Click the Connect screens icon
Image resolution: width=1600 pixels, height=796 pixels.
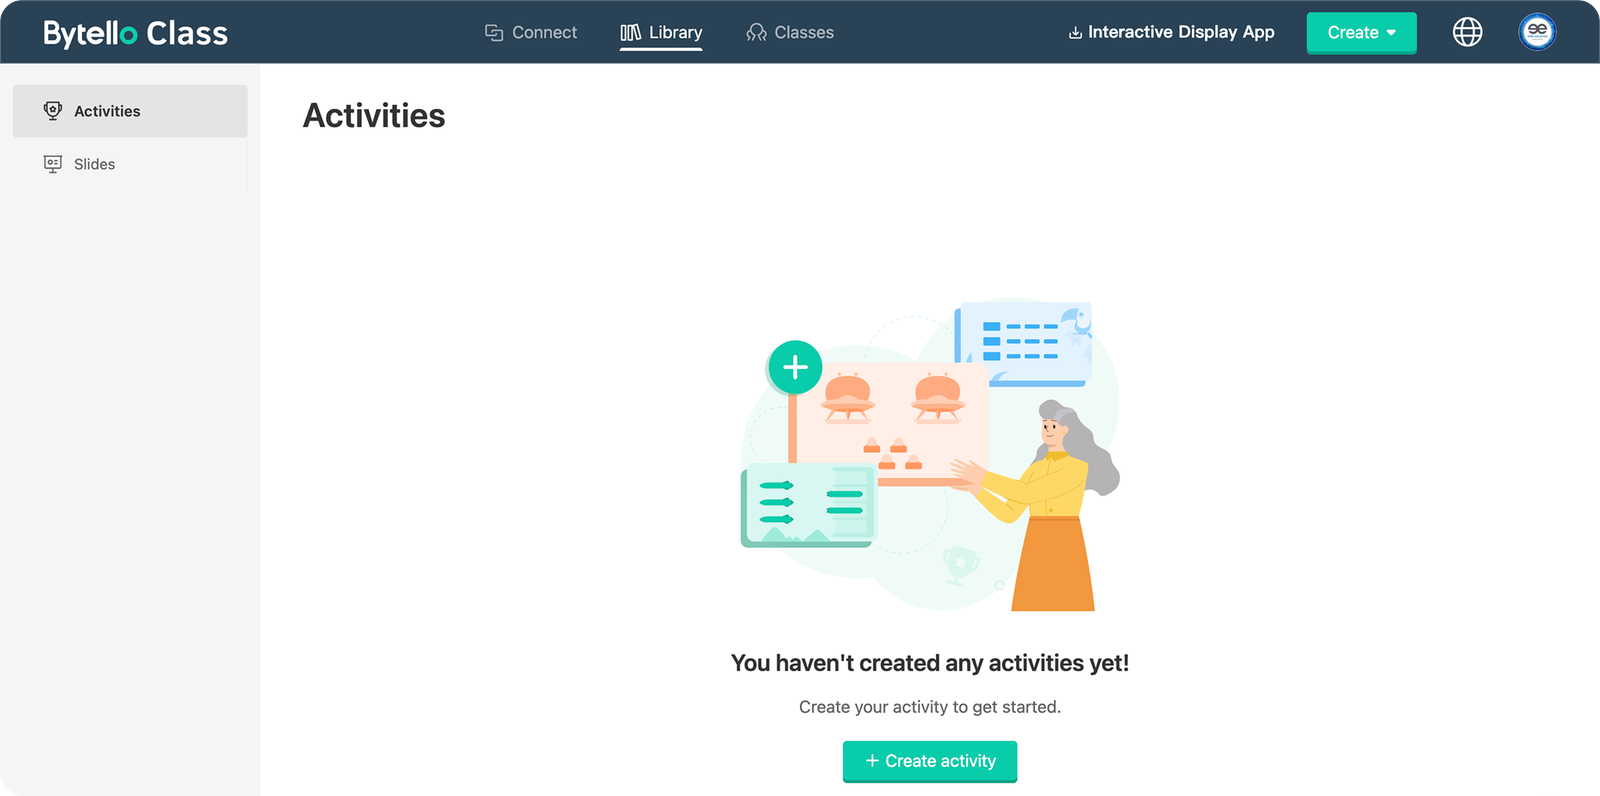pyautogui.click(x=494, y=33)
